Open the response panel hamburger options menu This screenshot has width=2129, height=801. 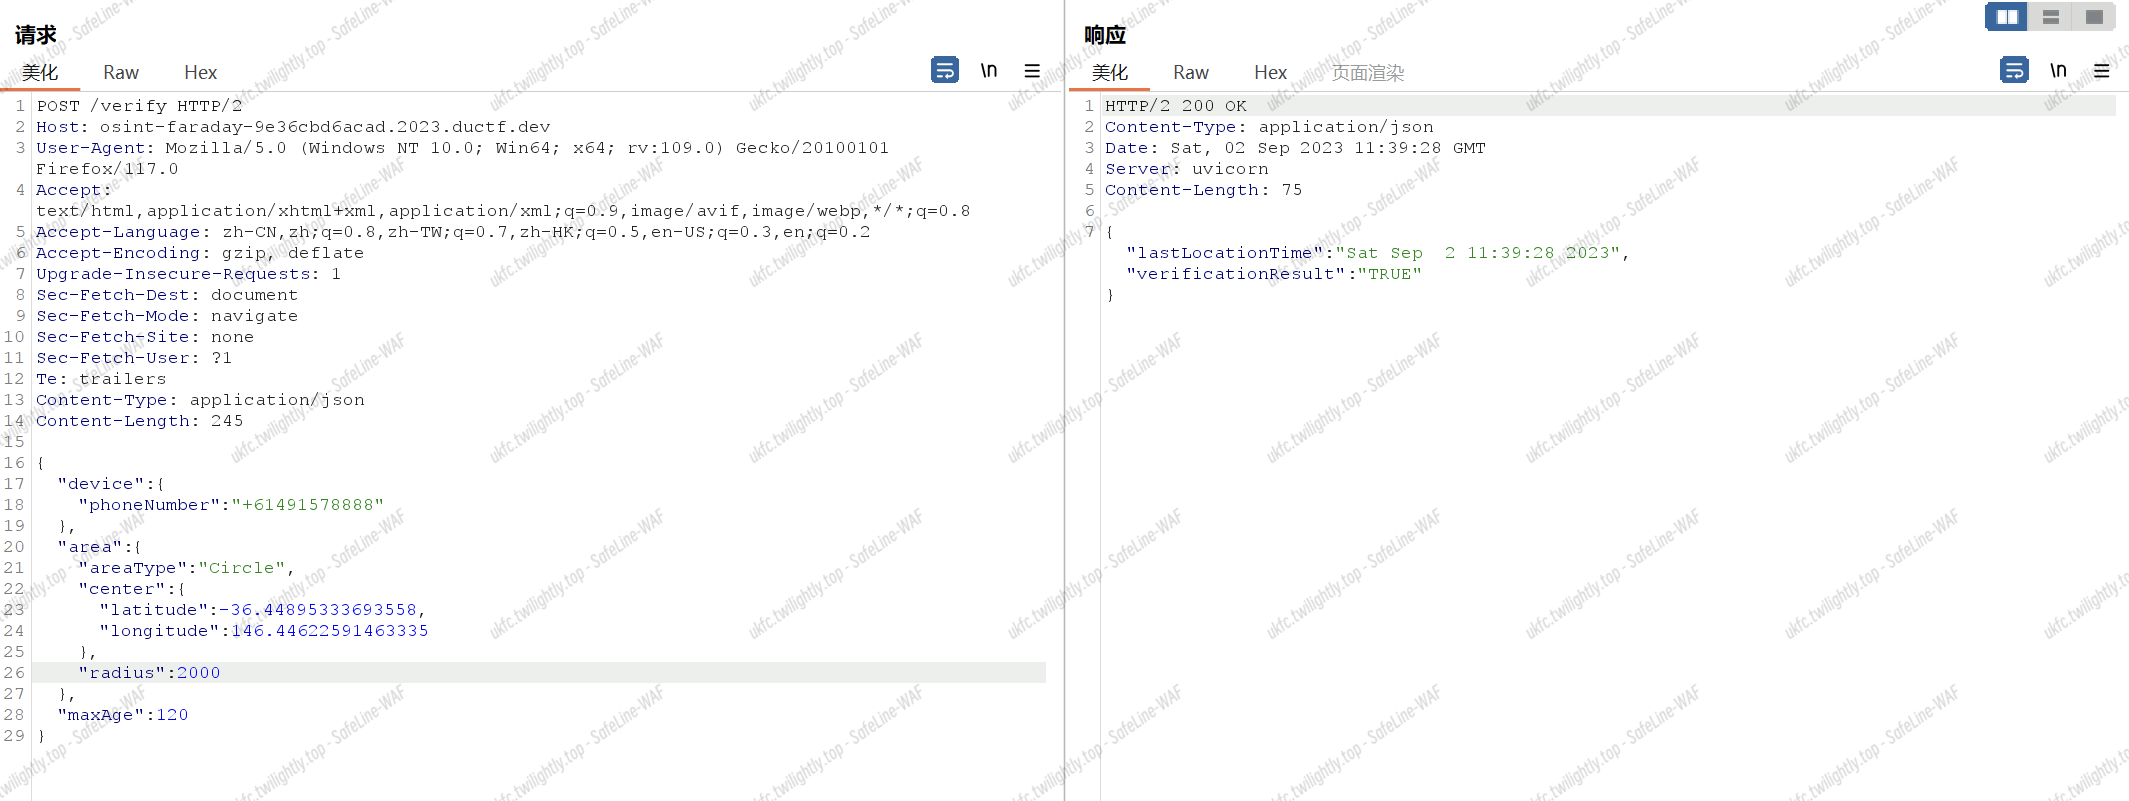[2101, 71]
